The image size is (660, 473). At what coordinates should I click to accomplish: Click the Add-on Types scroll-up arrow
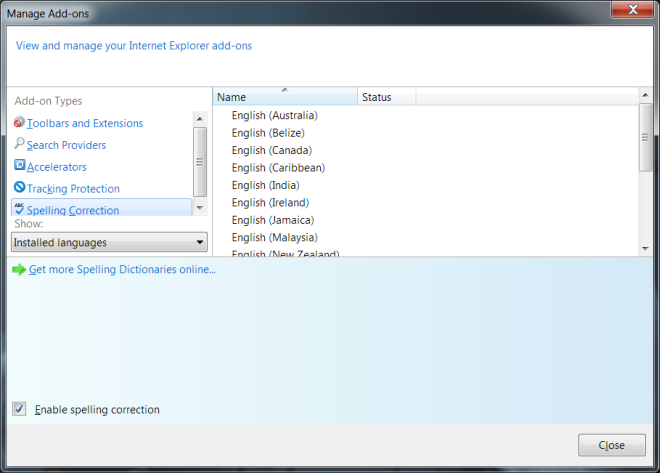(200, 119)
